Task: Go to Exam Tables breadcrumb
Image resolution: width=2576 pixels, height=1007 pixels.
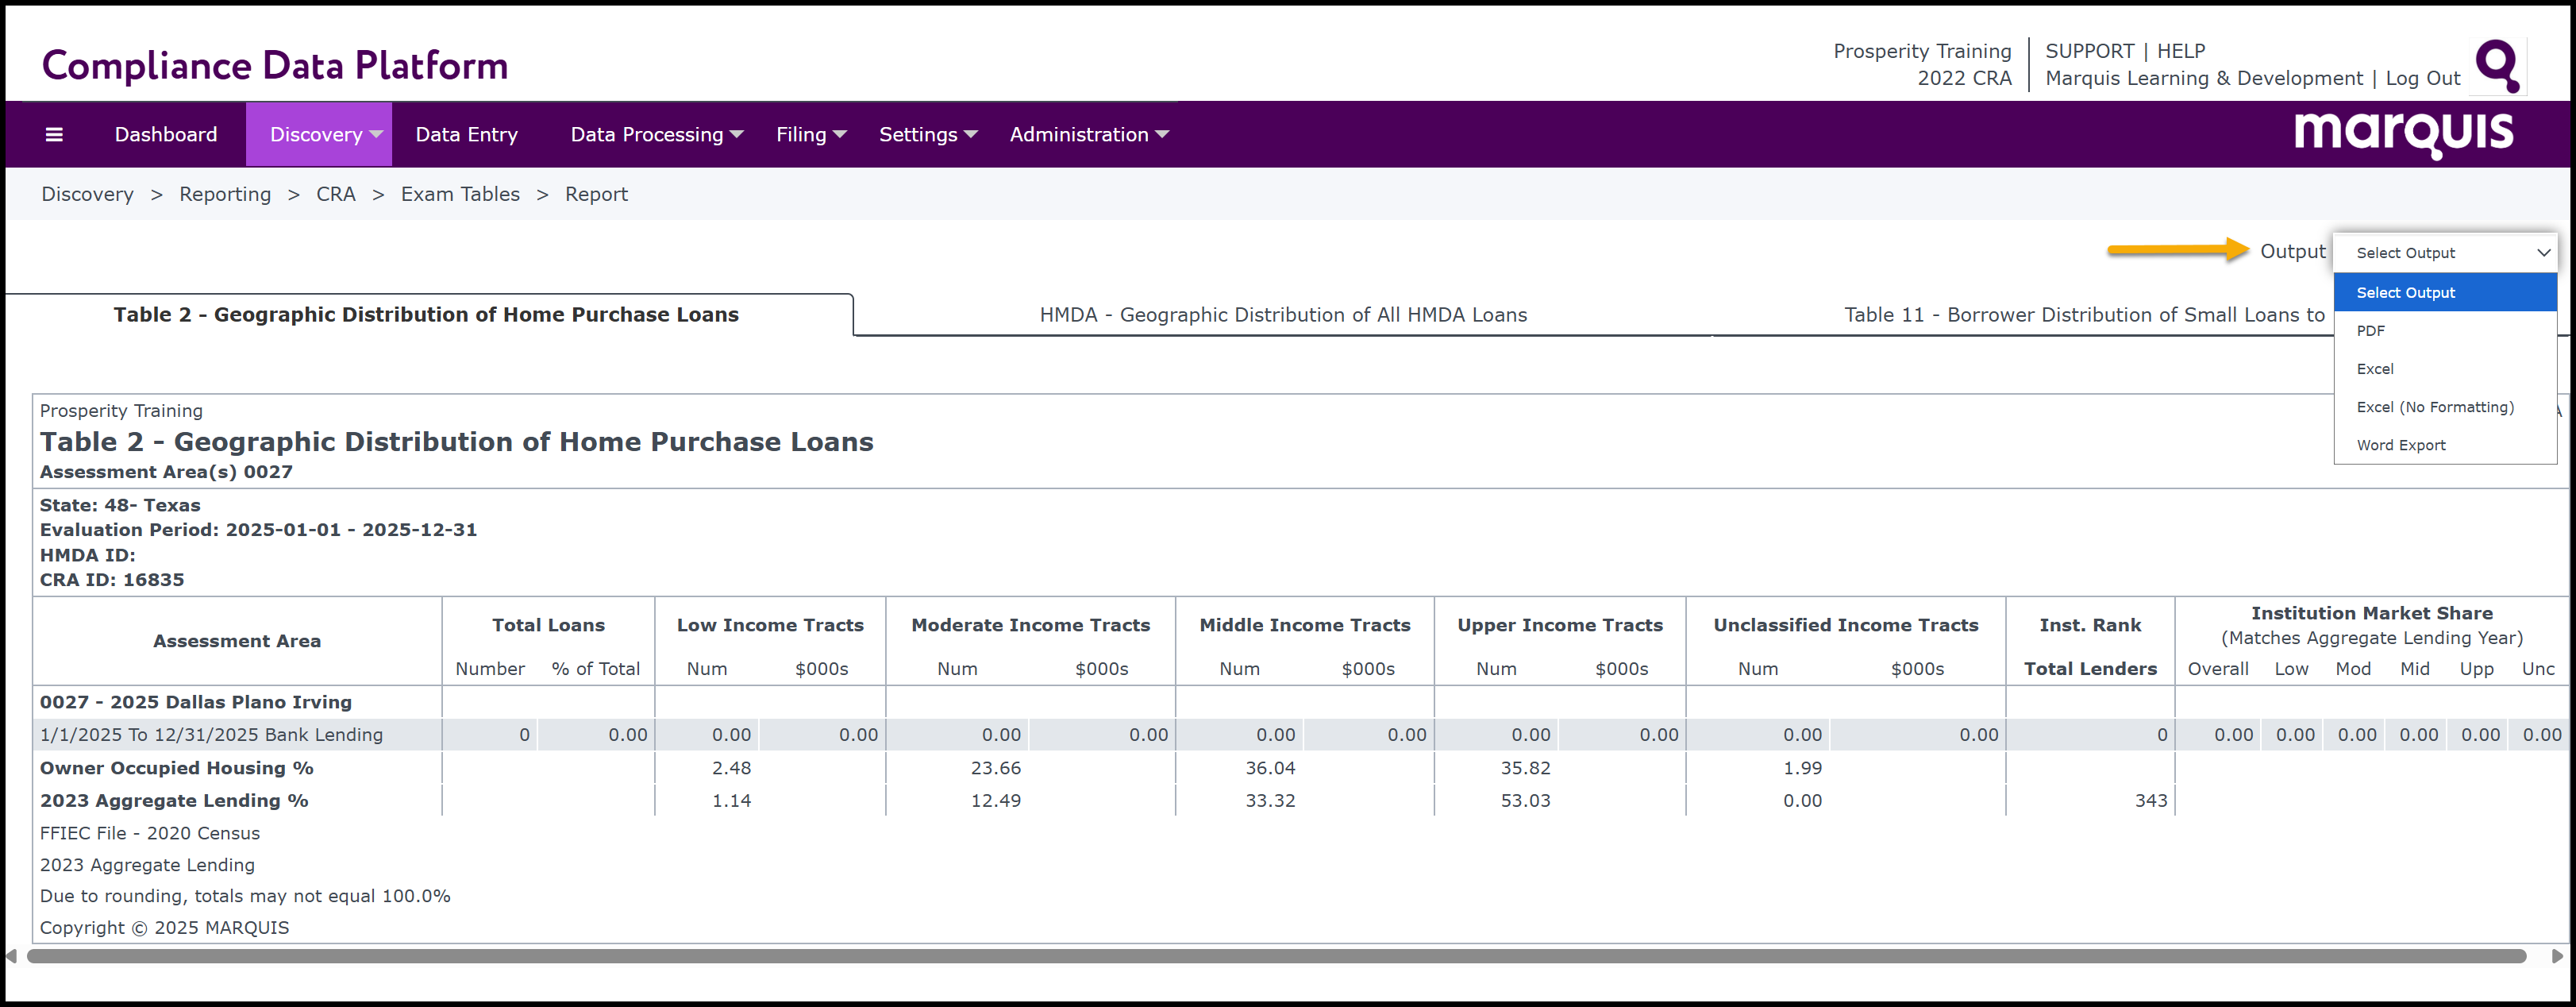Action: 460,194
